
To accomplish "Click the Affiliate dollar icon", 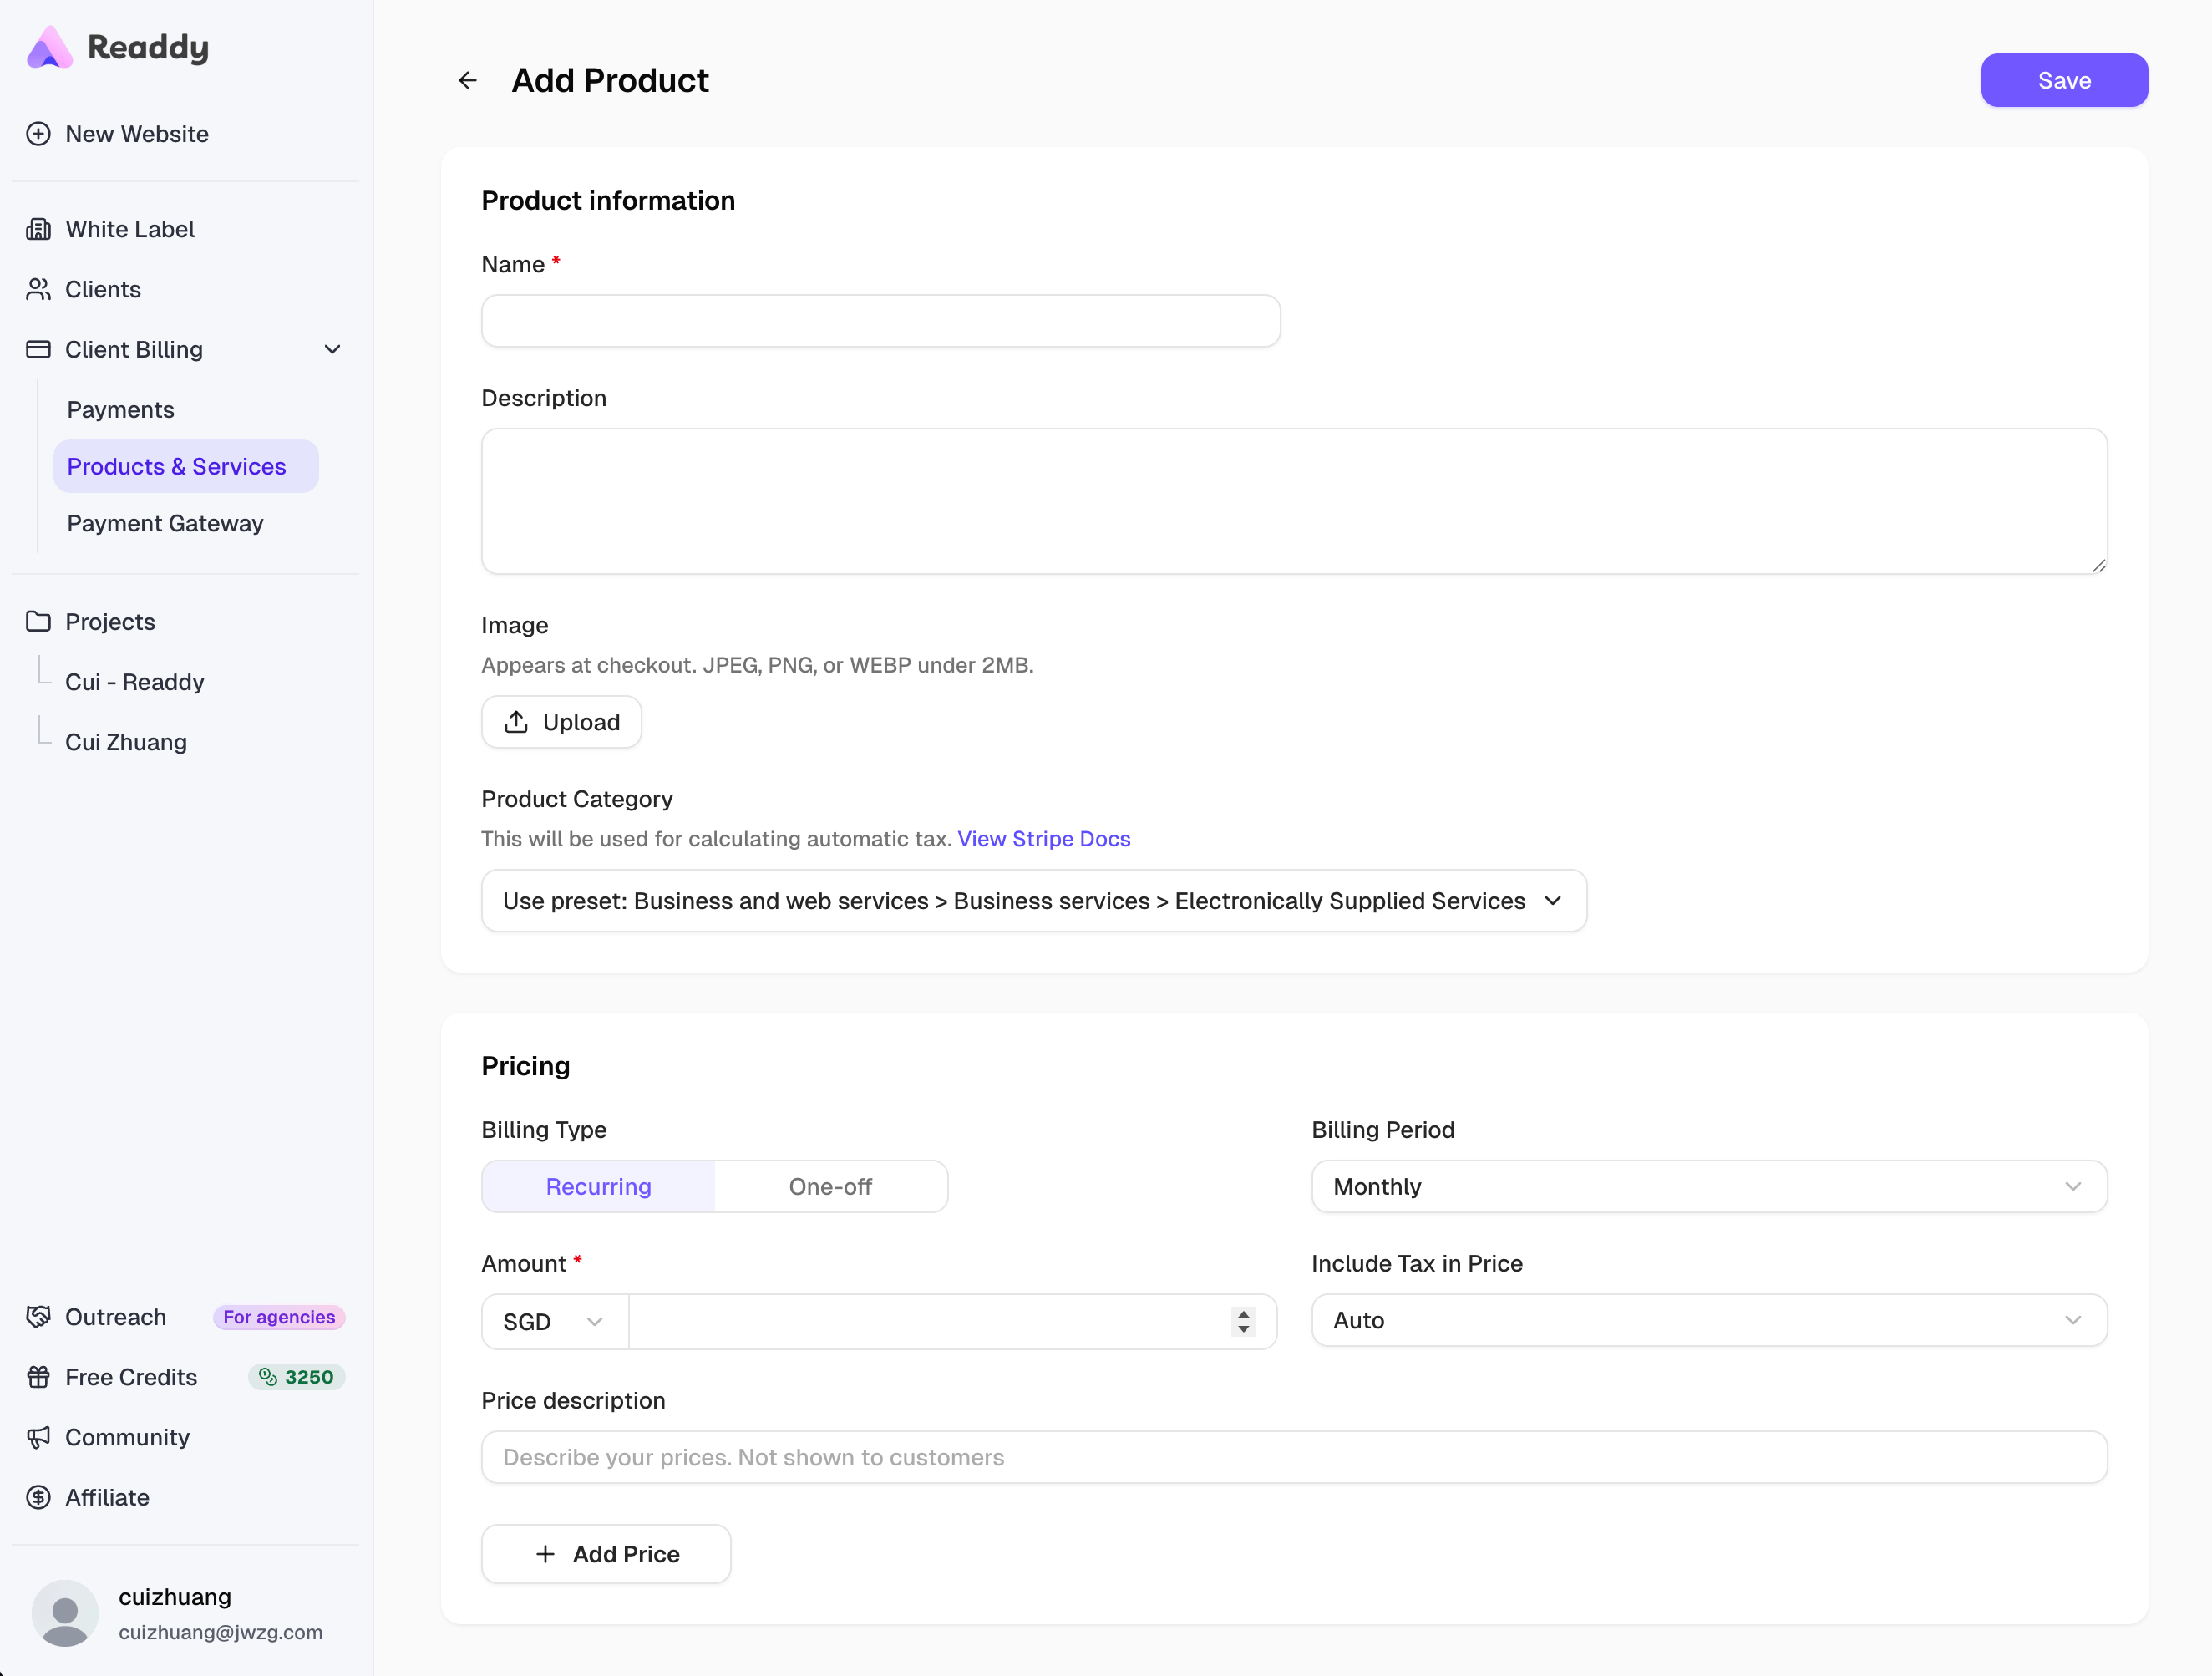I will [x=38, y=1496].
